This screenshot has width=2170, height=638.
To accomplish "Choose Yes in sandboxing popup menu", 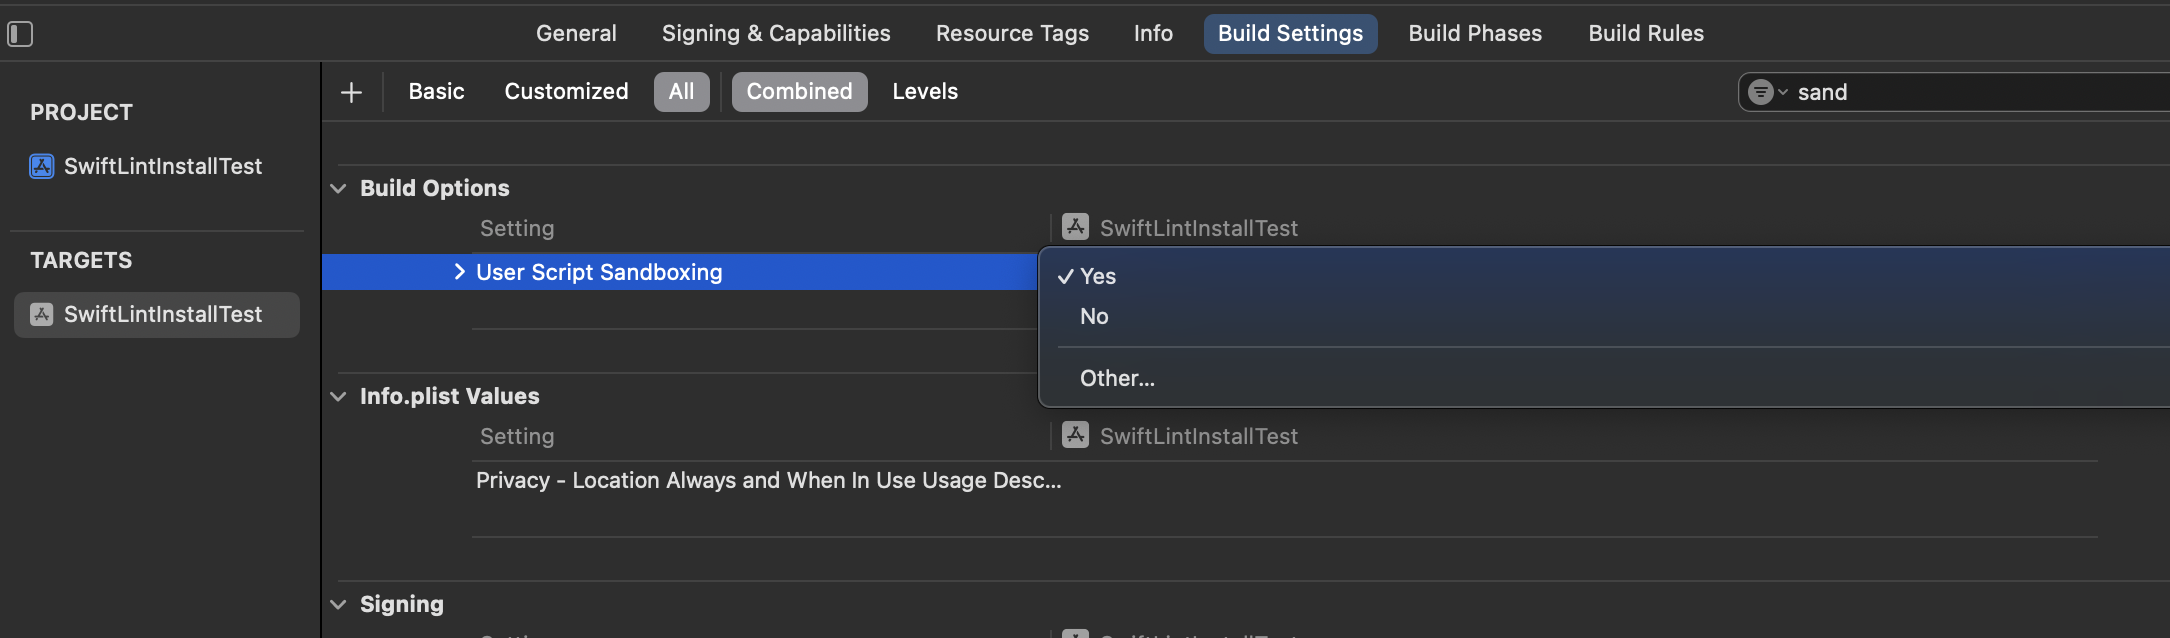I will [x=1098, y=277].
